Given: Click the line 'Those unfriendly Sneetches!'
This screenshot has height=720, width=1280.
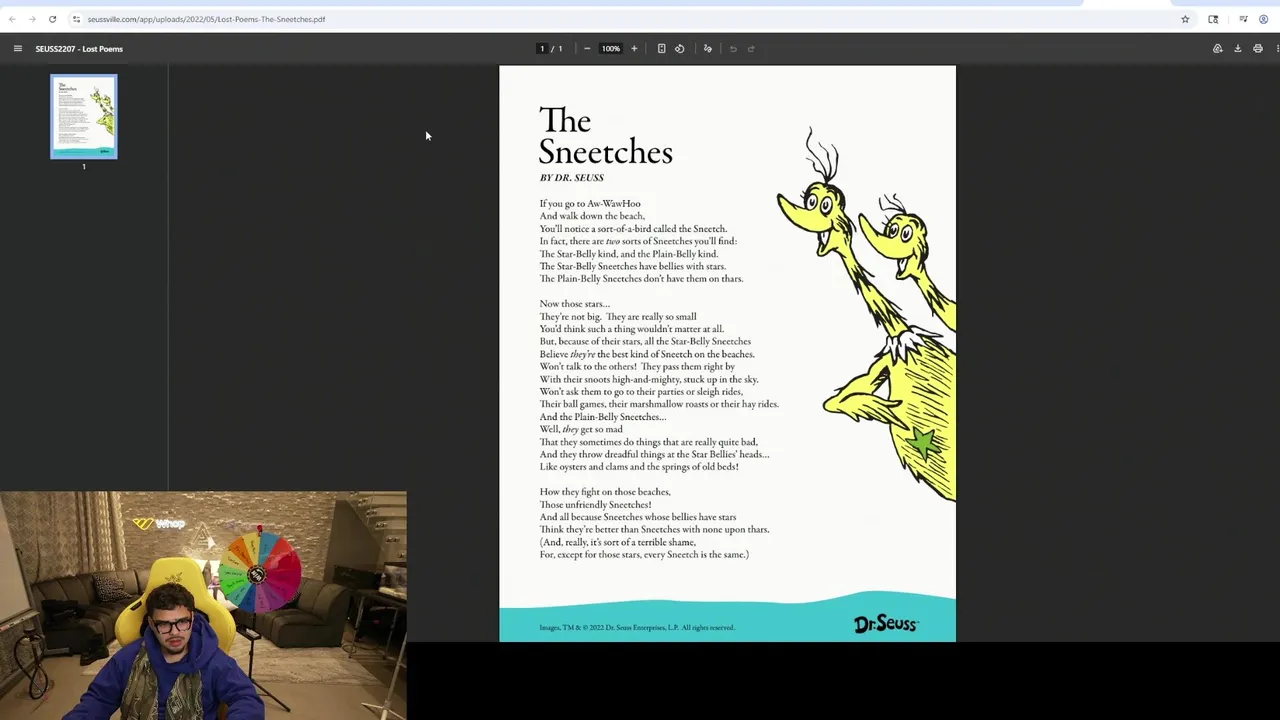Looking at the screenshot, I should (x=596, y=505).
